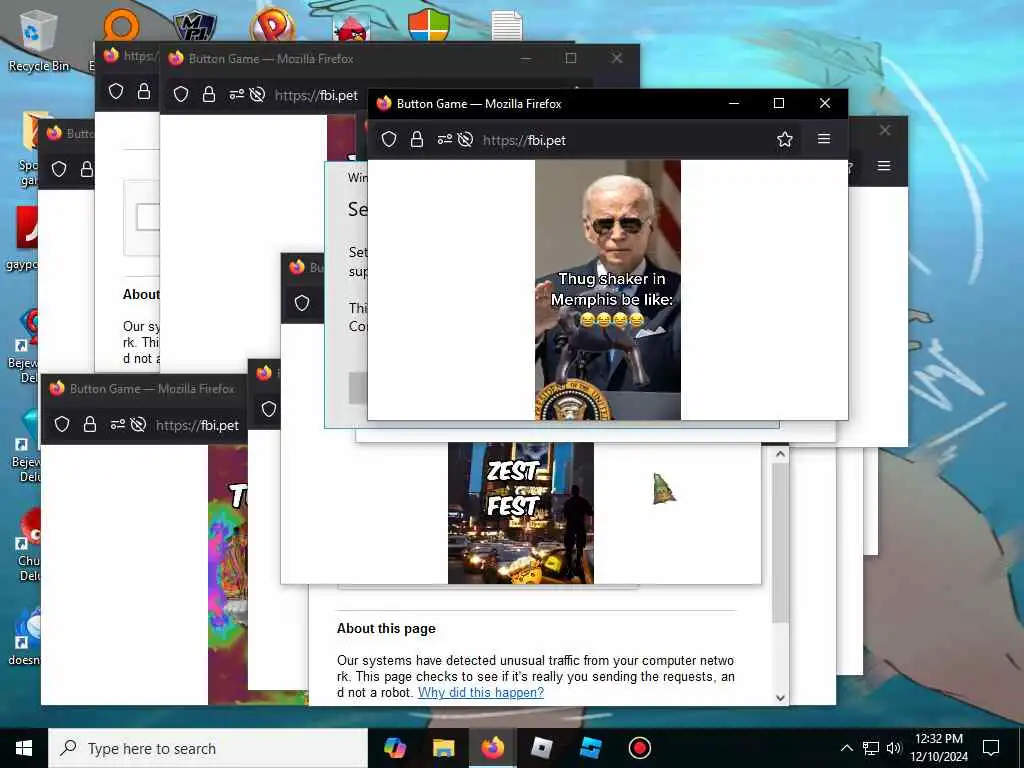Click the padlock in the topmost dimmed Button Game window
This screenshot has height=768, width=1024.
tap(208, 95)
